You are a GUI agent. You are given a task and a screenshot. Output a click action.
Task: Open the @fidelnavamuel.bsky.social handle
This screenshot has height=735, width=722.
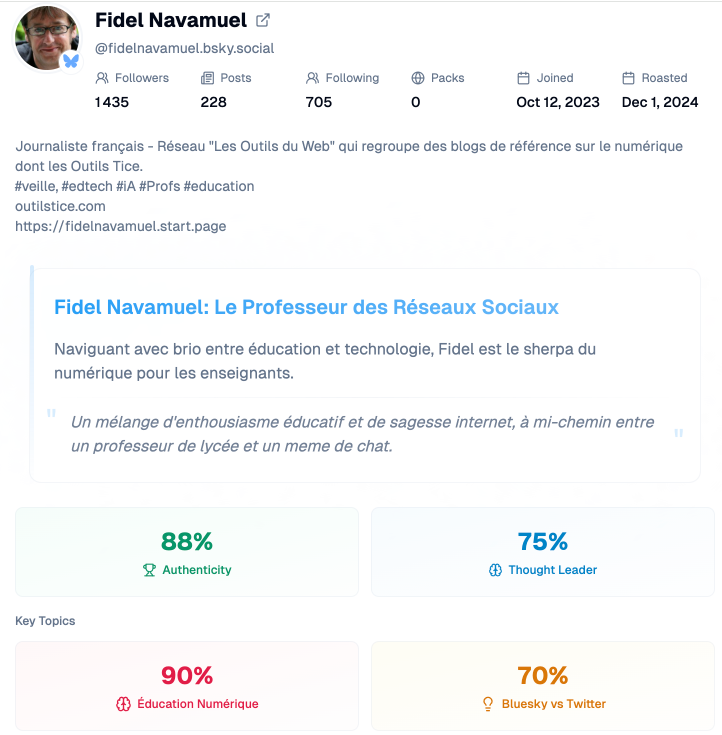[185, 48]
